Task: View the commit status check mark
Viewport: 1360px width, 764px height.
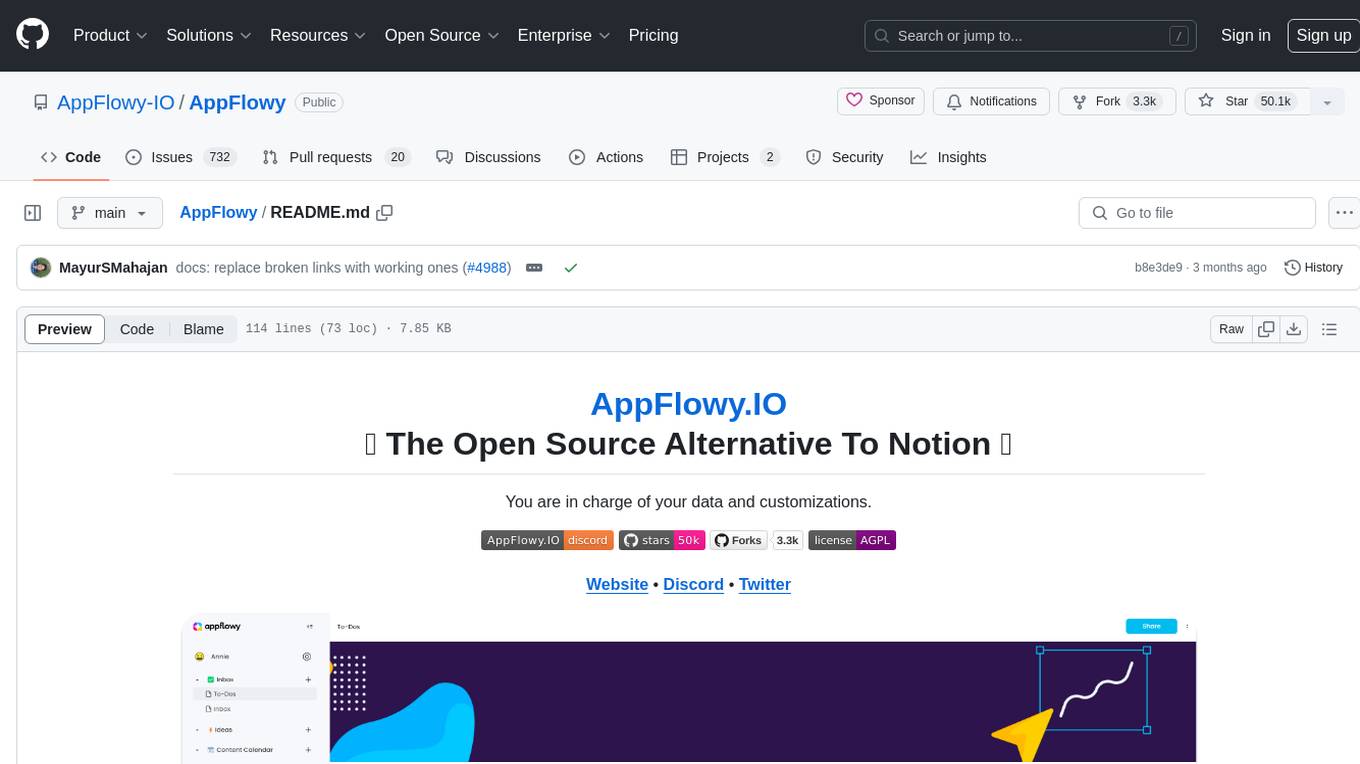Action: click(571, 268)
